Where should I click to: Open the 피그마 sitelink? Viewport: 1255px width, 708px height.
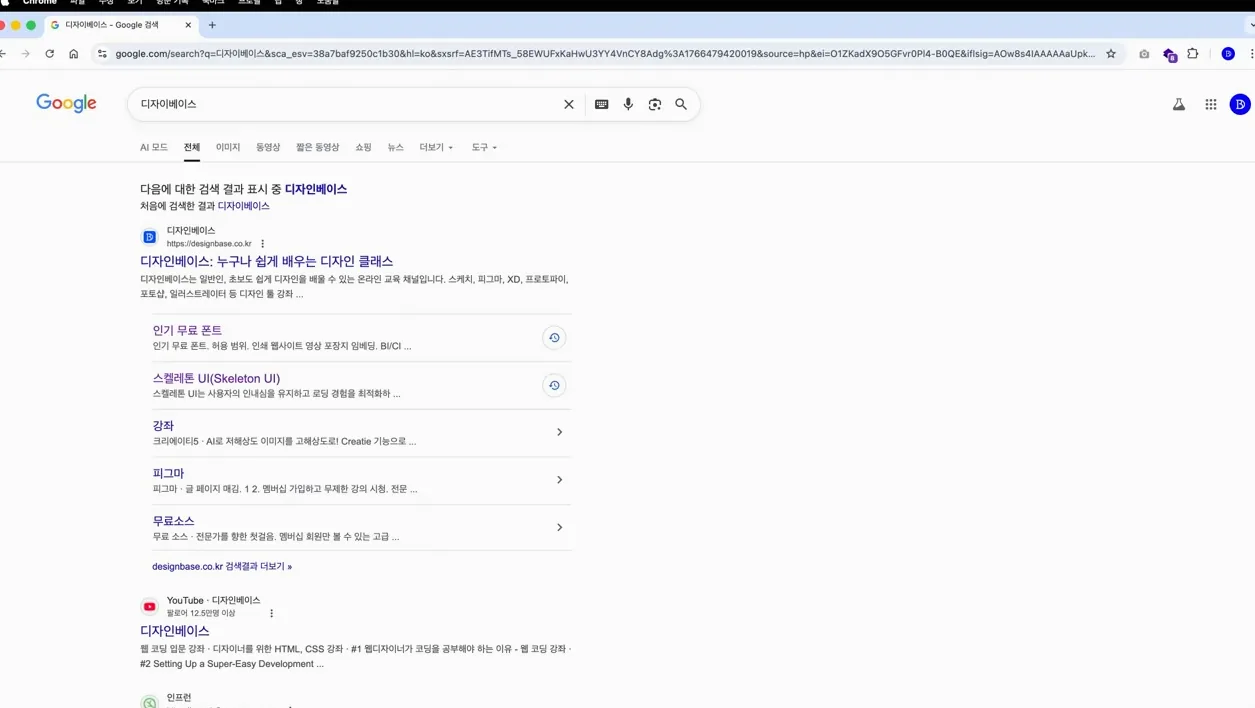pyautogui.click(x=168, y=473)
